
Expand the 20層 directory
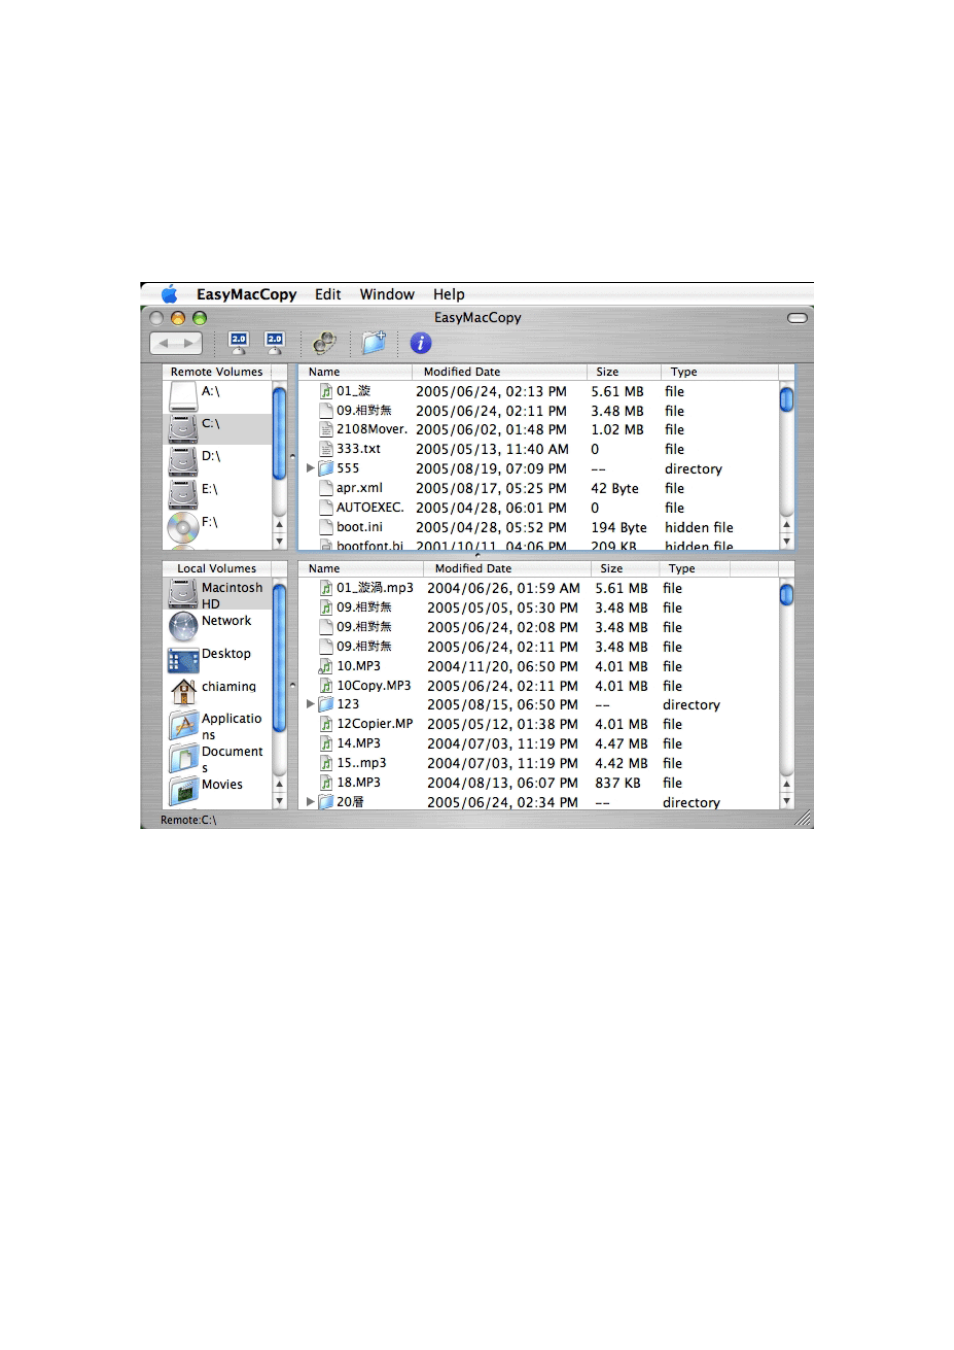pos(310,802)
